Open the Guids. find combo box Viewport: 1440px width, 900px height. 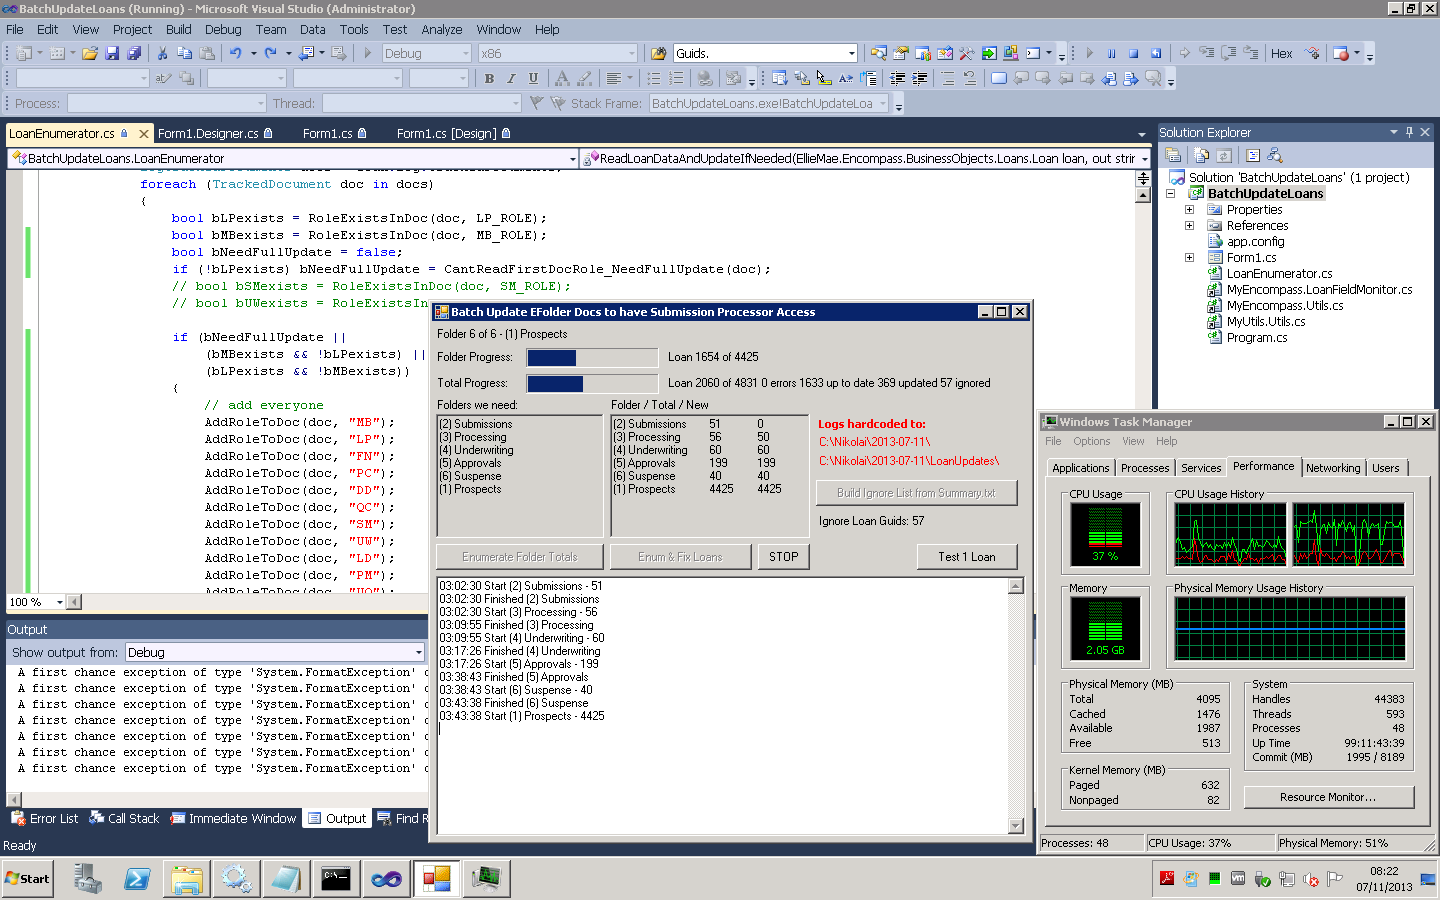click(851, 53)
